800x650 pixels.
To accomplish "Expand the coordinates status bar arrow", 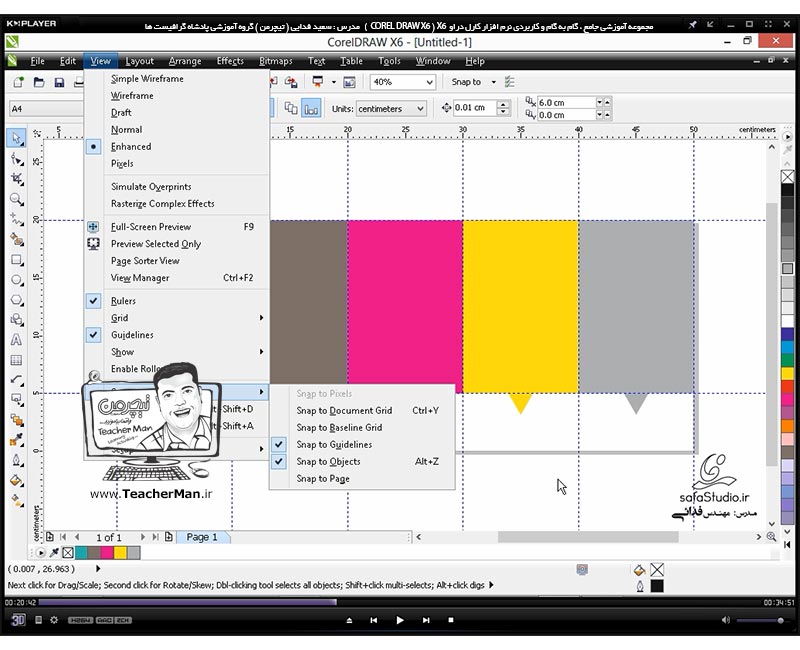I will (98, 568).
